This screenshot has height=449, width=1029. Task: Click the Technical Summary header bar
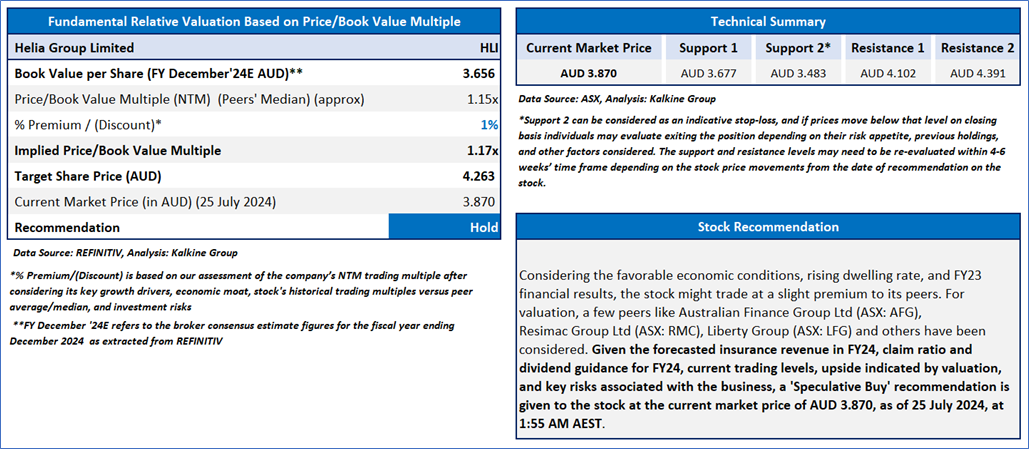768,22
